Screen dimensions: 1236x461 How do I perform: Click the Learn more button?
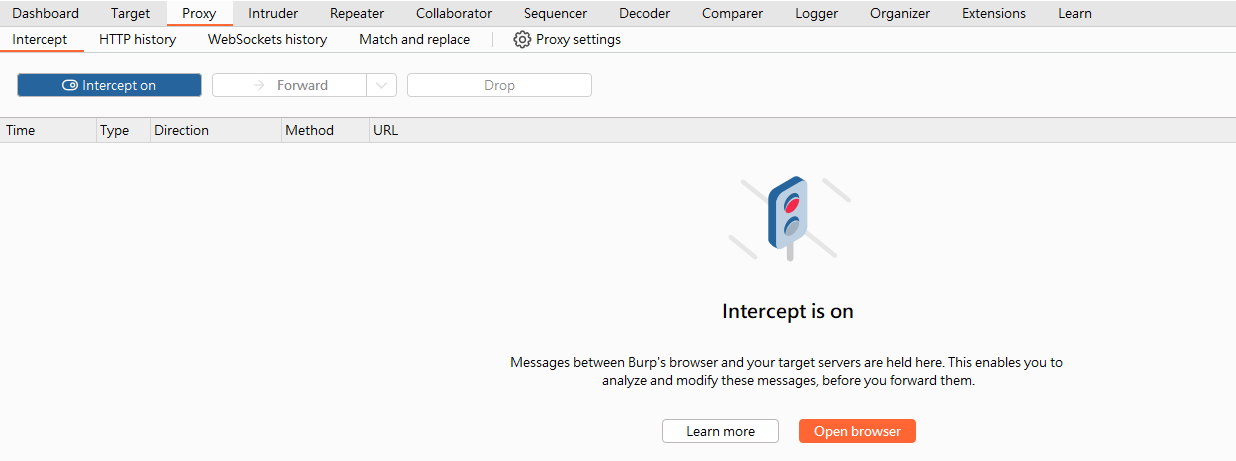click(720, 431)
